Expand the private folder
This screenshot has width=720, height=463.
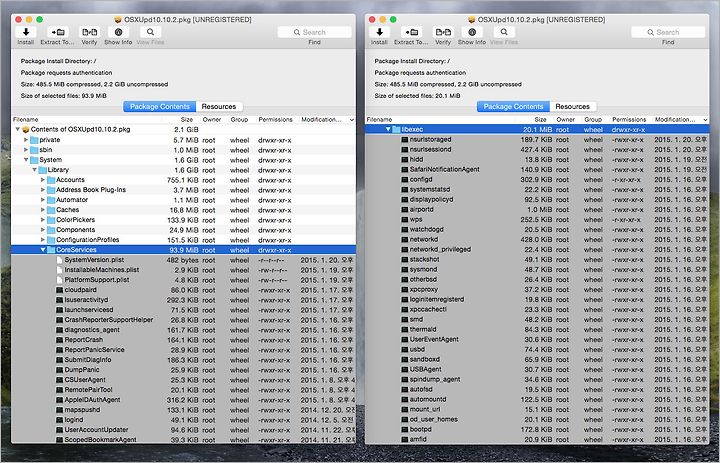(x=26, y=140)
